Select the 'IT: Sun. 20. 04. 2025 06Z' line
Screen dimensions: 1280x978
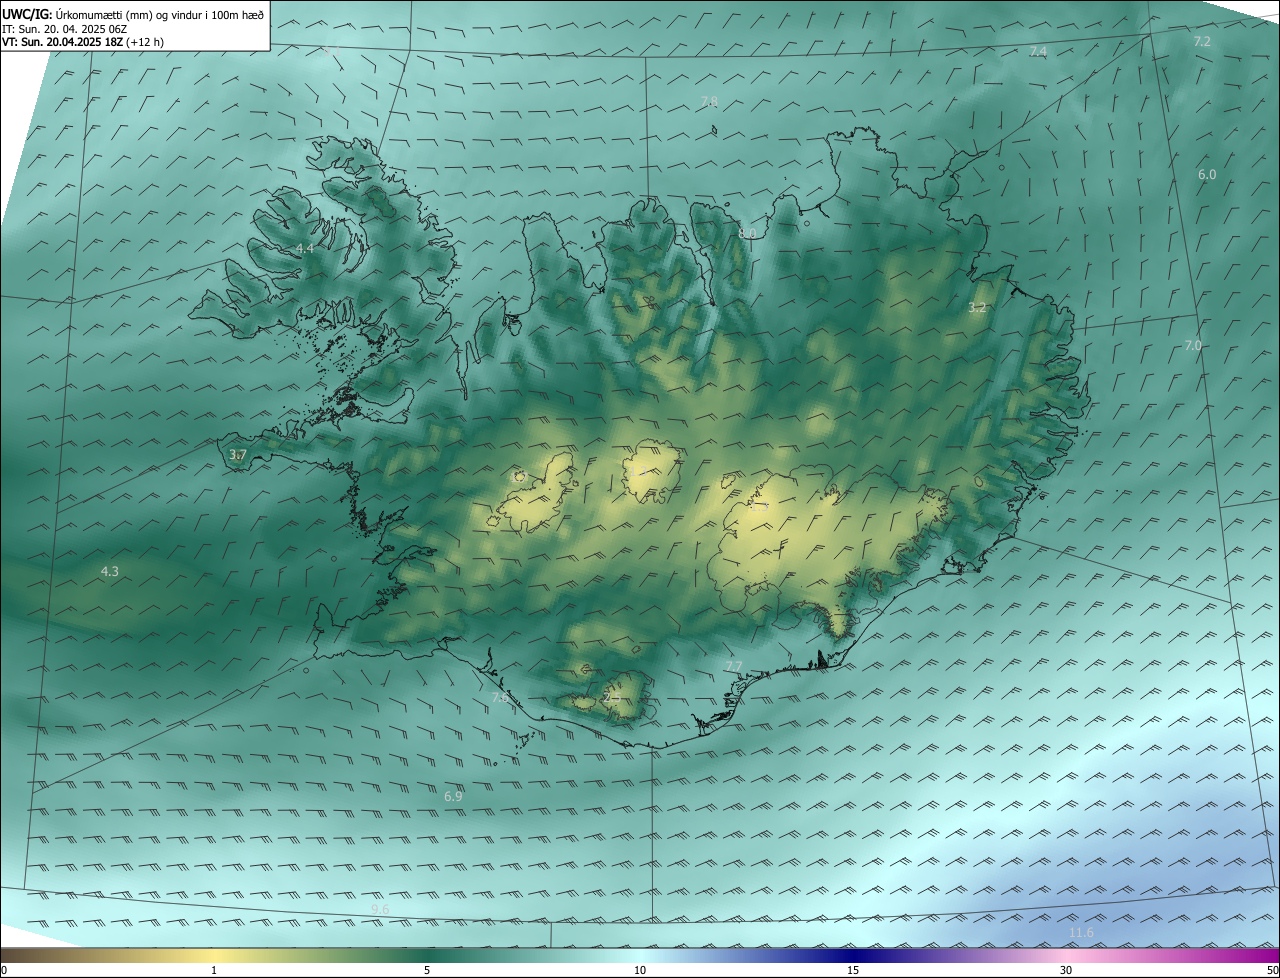coord(64,29)
